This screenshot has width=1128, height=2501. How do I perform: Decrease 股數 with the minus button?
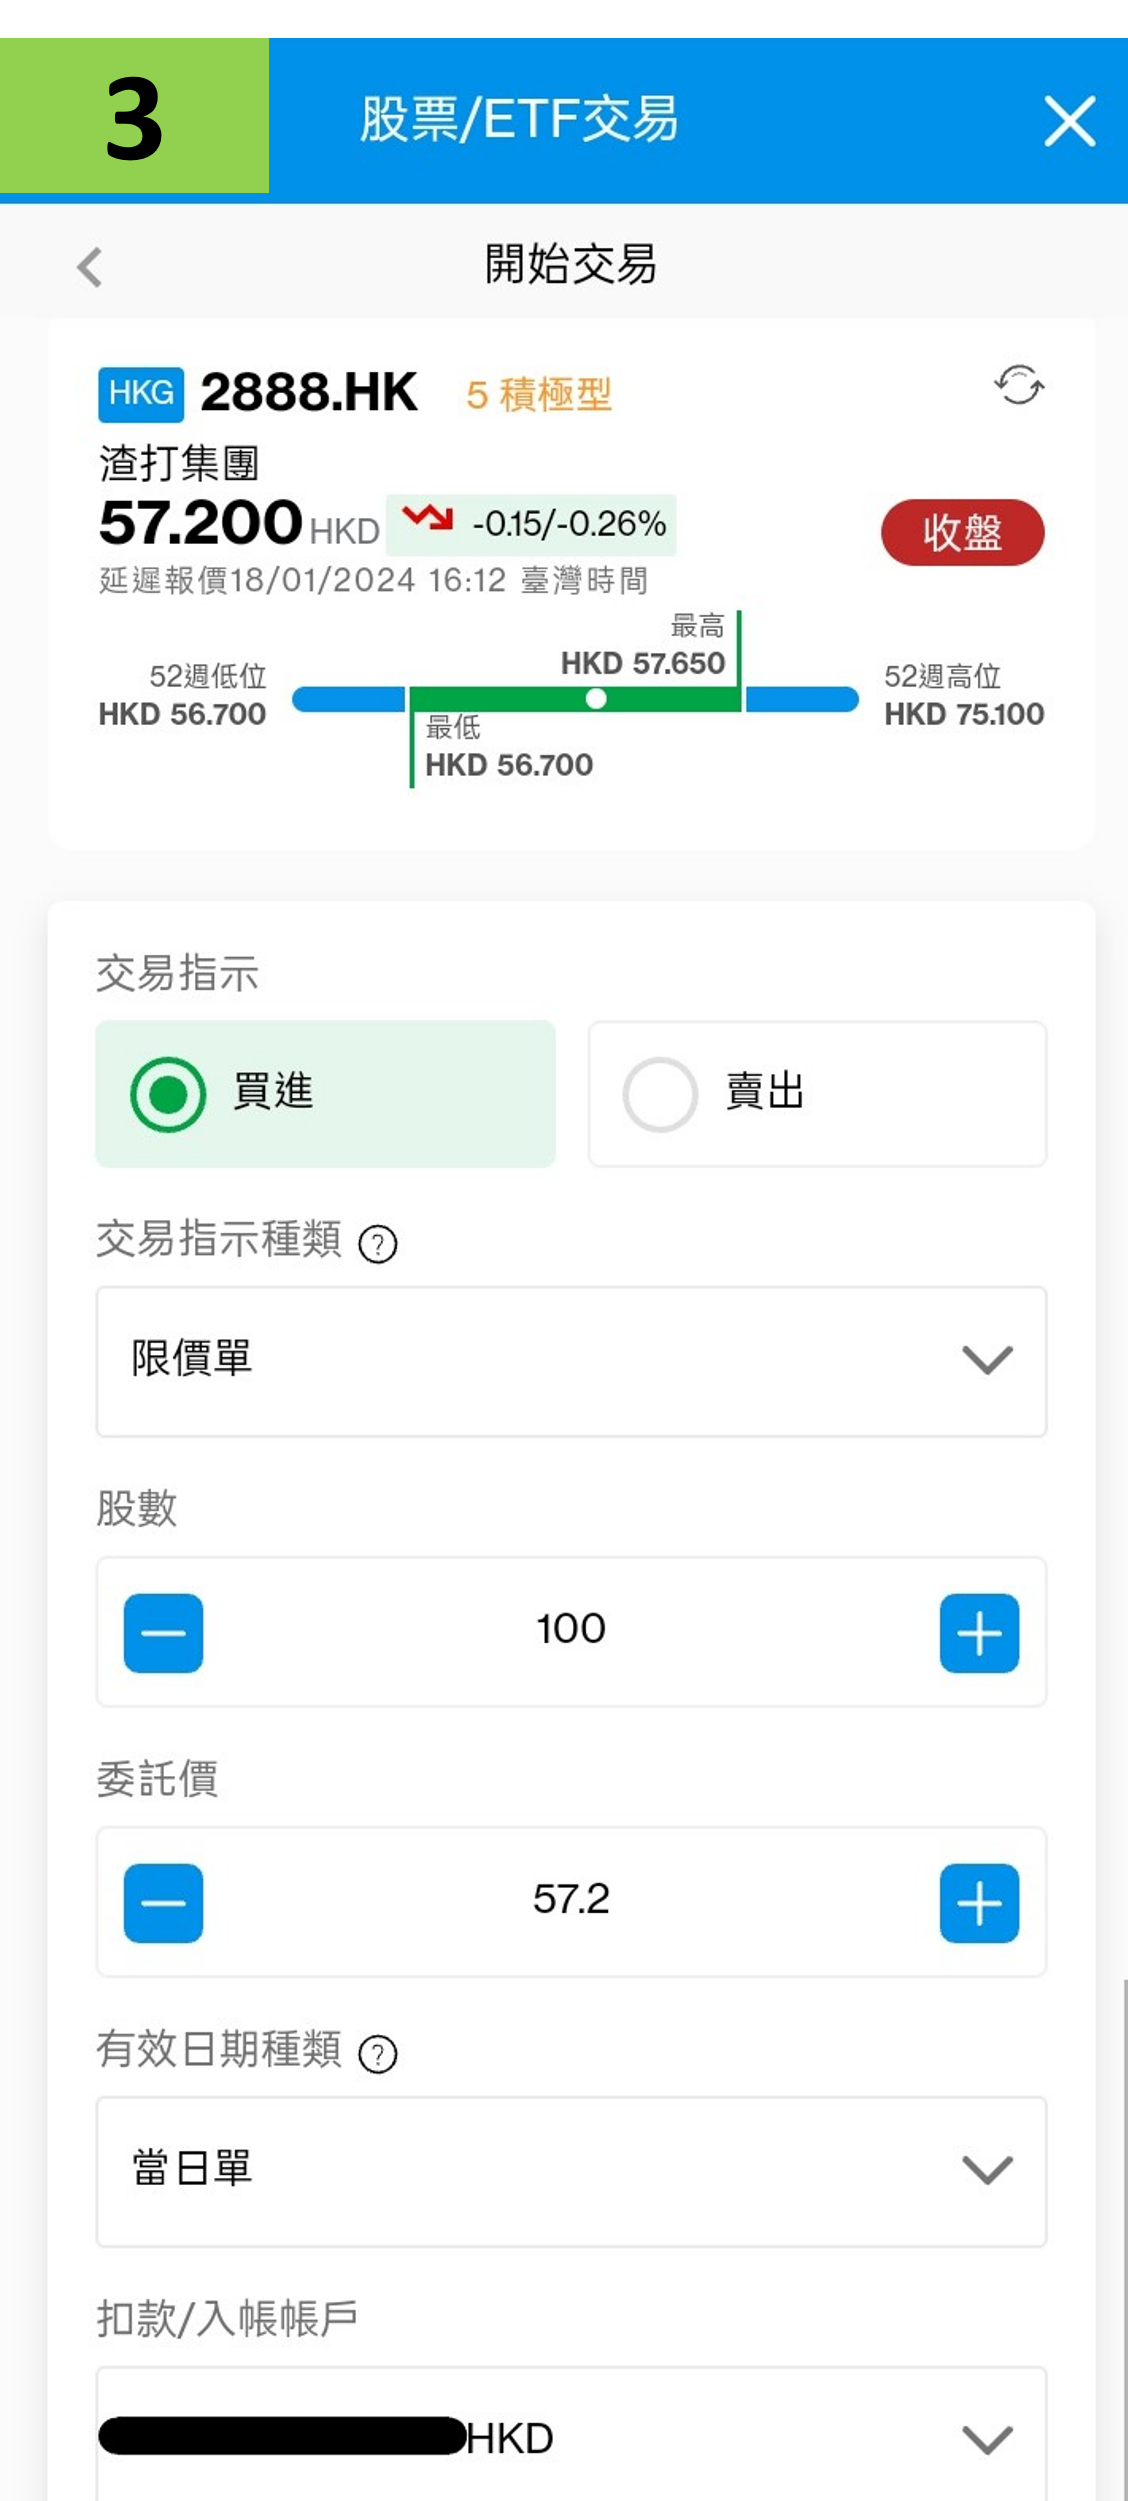163,1633
